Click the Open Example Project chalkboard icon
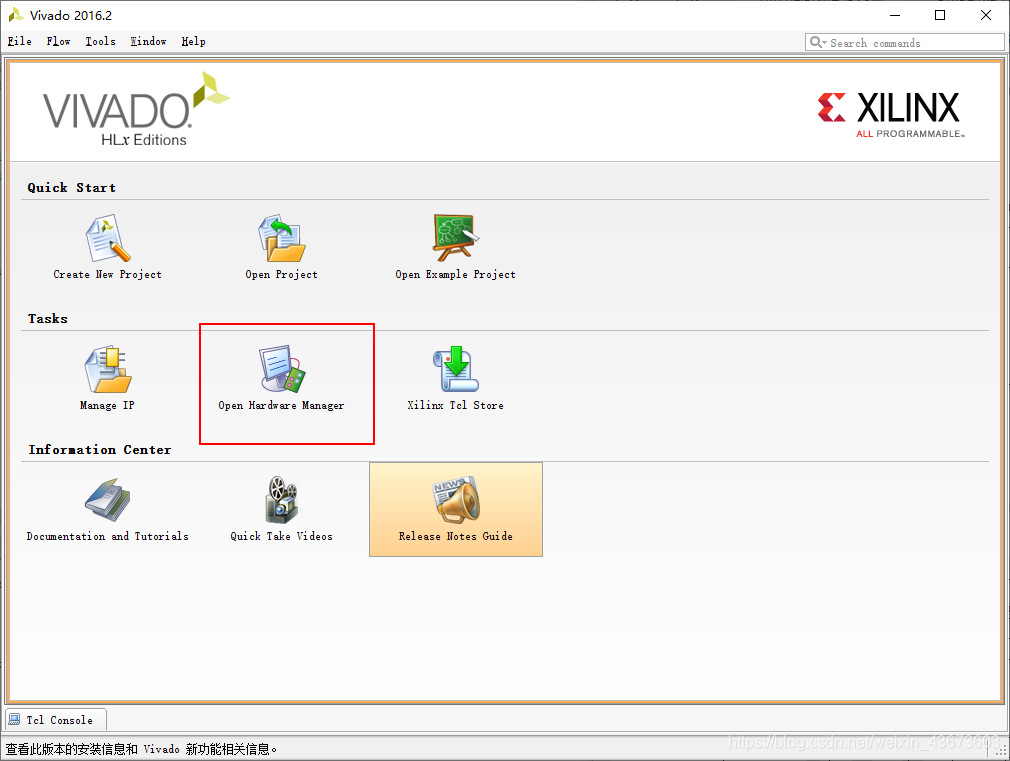Image resolution: width=1010 pixels, height=761 pixels. click(455, 238)
